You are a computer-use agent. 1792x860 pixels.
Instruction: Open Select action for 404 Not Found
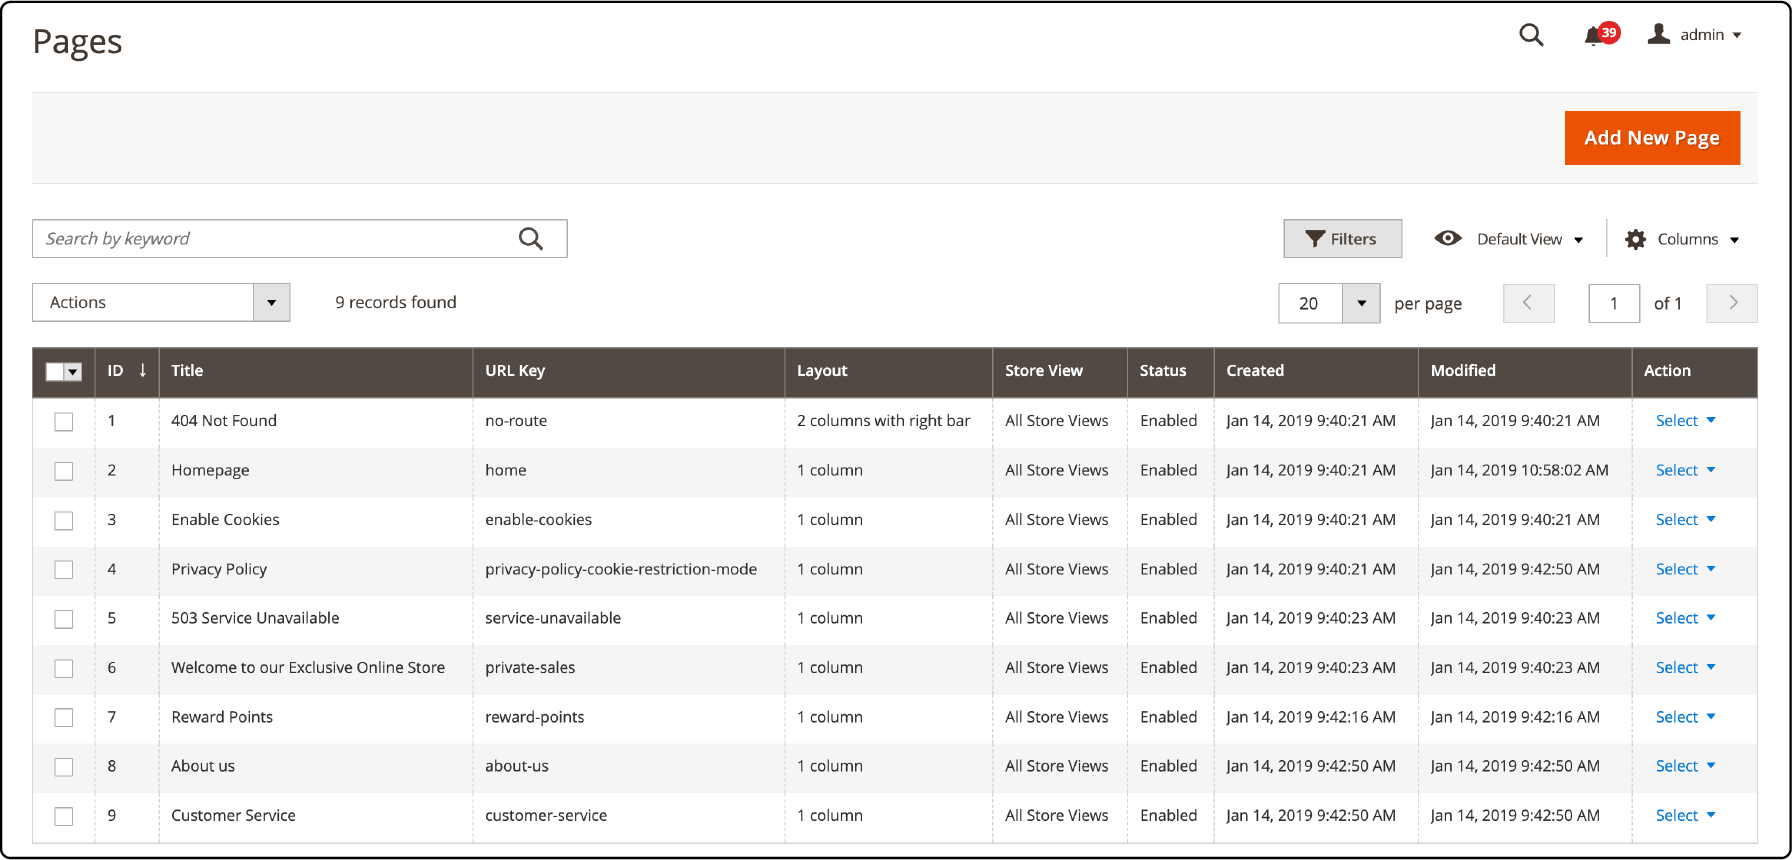1685,421
